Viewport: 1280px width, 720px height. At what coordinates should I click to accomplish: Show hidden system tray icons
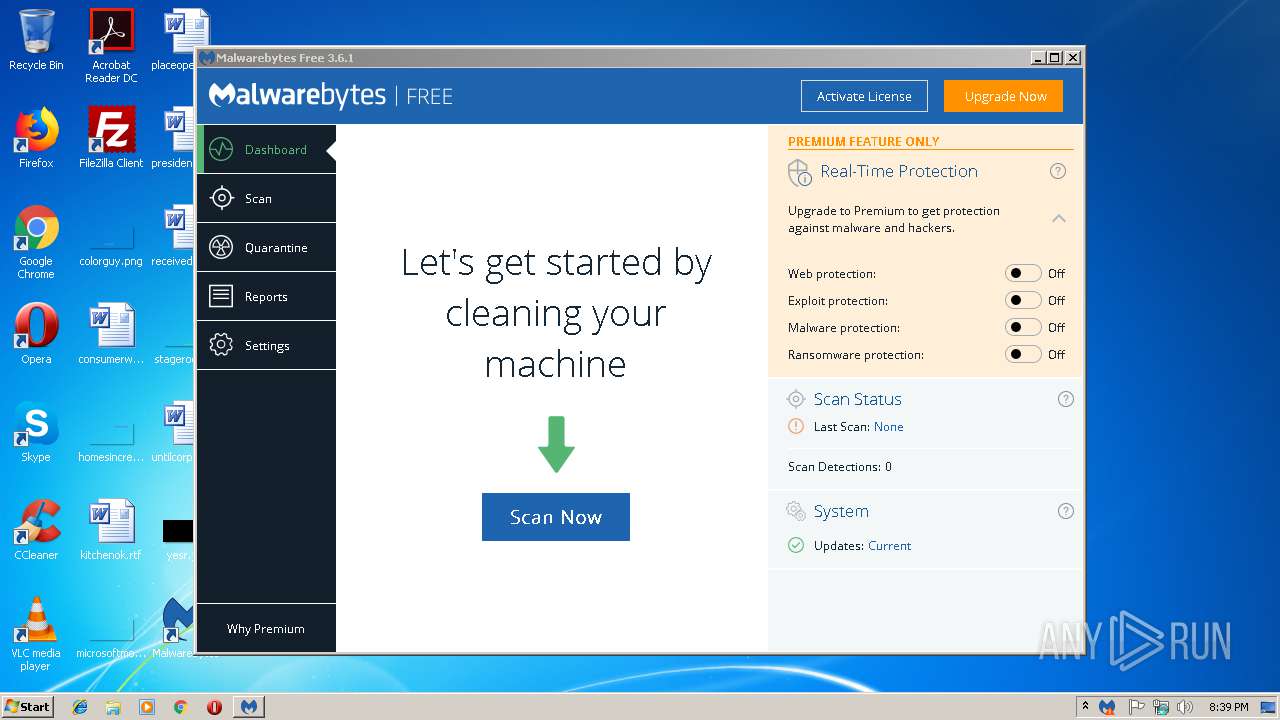click(1085, 706)
